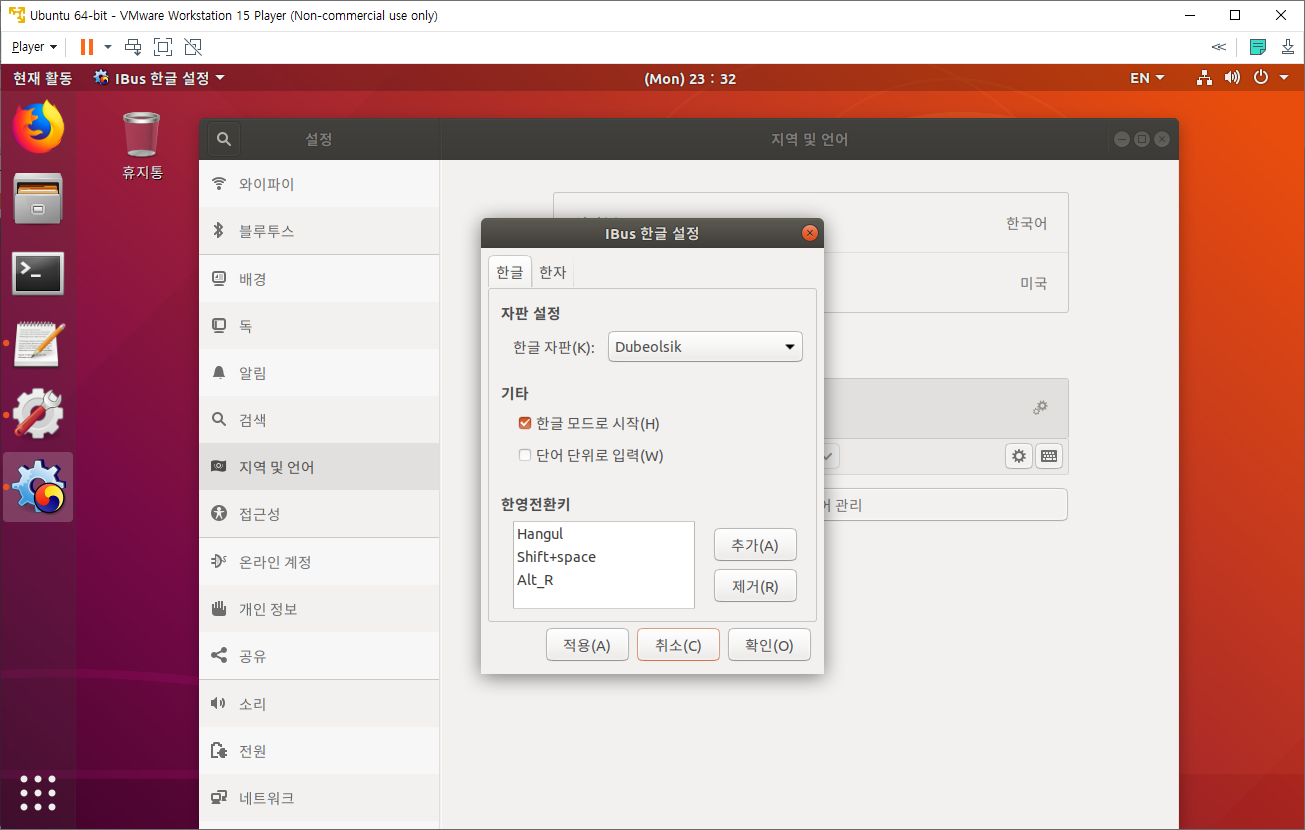Switch to 한글 tab
1305x830 pixels.
[510, 272]
